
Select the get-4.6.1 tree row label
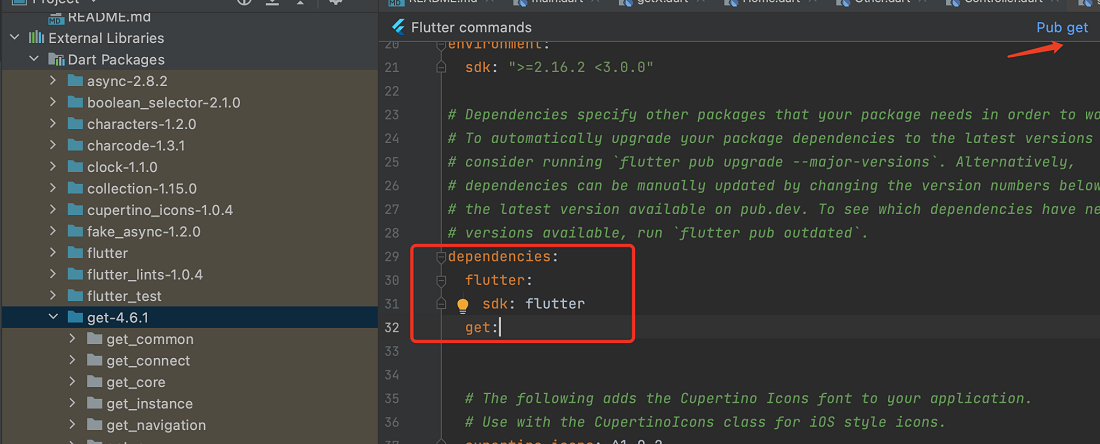[x=118, y=317]
